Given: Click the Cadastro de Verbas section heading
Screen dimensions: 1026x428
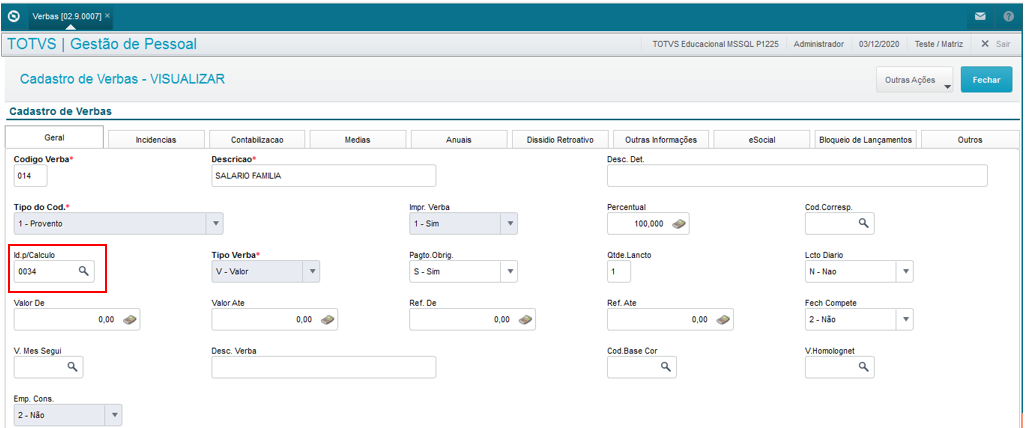Looking at the screenshot, I should click(60, 111).
